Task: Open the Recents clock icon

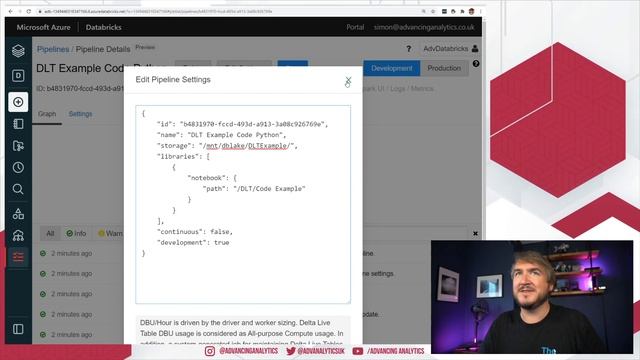Action: click(18, 167)
